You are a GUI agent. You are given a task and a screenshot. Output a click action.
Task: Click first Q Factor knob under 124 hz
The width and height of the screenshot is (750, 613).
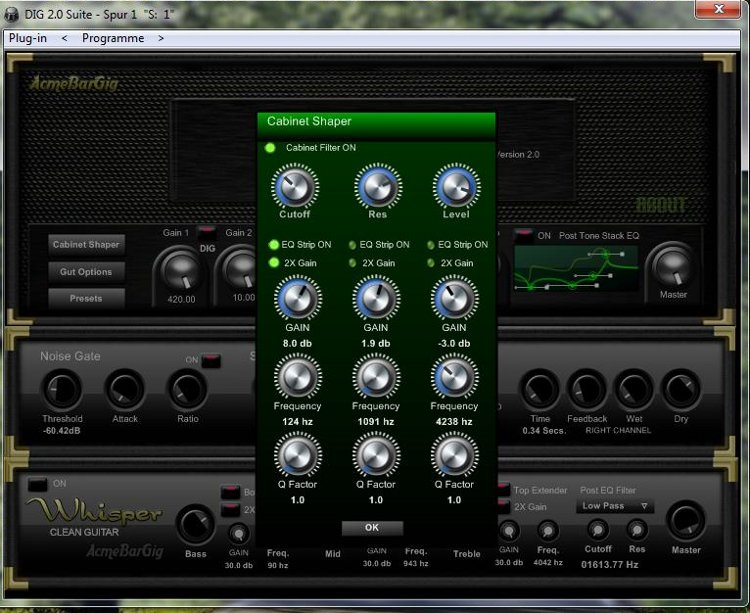(298, 455)
